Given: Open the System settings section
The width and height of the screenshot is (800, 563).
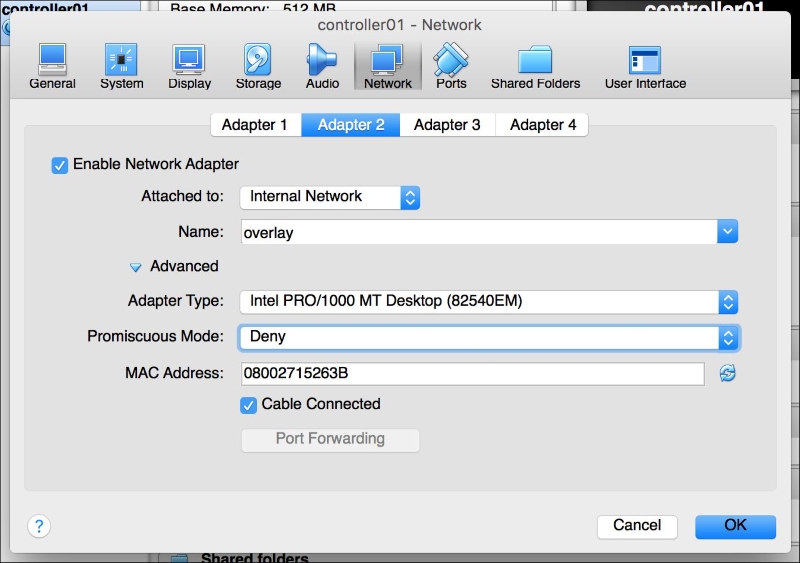Looking at the screenshot, I should click(121, 67).
